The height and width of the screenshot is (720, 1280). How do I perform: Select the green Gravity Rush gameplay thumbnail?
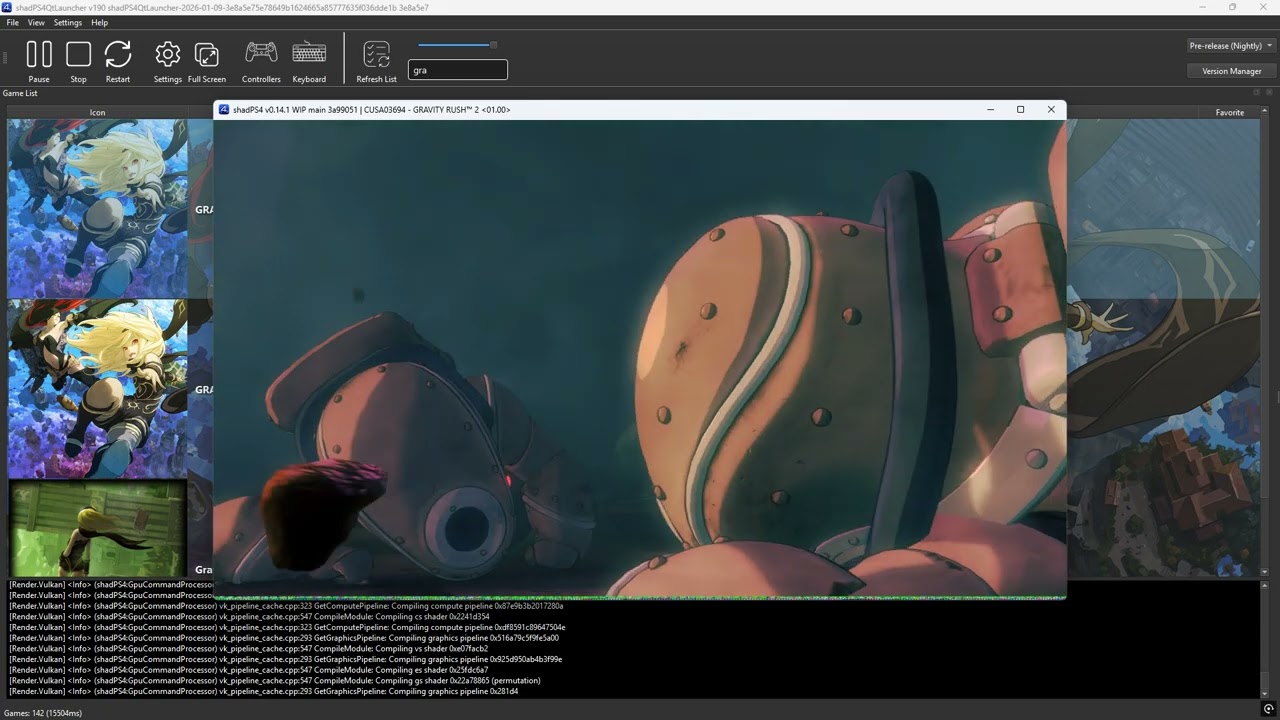(x=97, y=528)
